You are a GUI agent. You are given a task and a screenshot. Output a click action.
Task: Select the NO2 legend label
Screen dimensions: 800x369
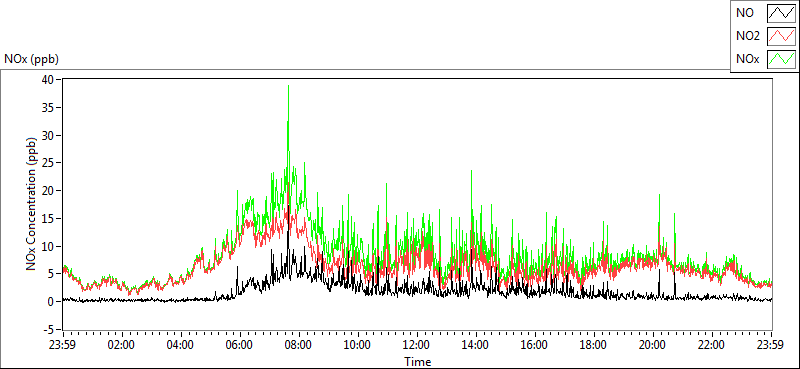(x=748, y=36)
